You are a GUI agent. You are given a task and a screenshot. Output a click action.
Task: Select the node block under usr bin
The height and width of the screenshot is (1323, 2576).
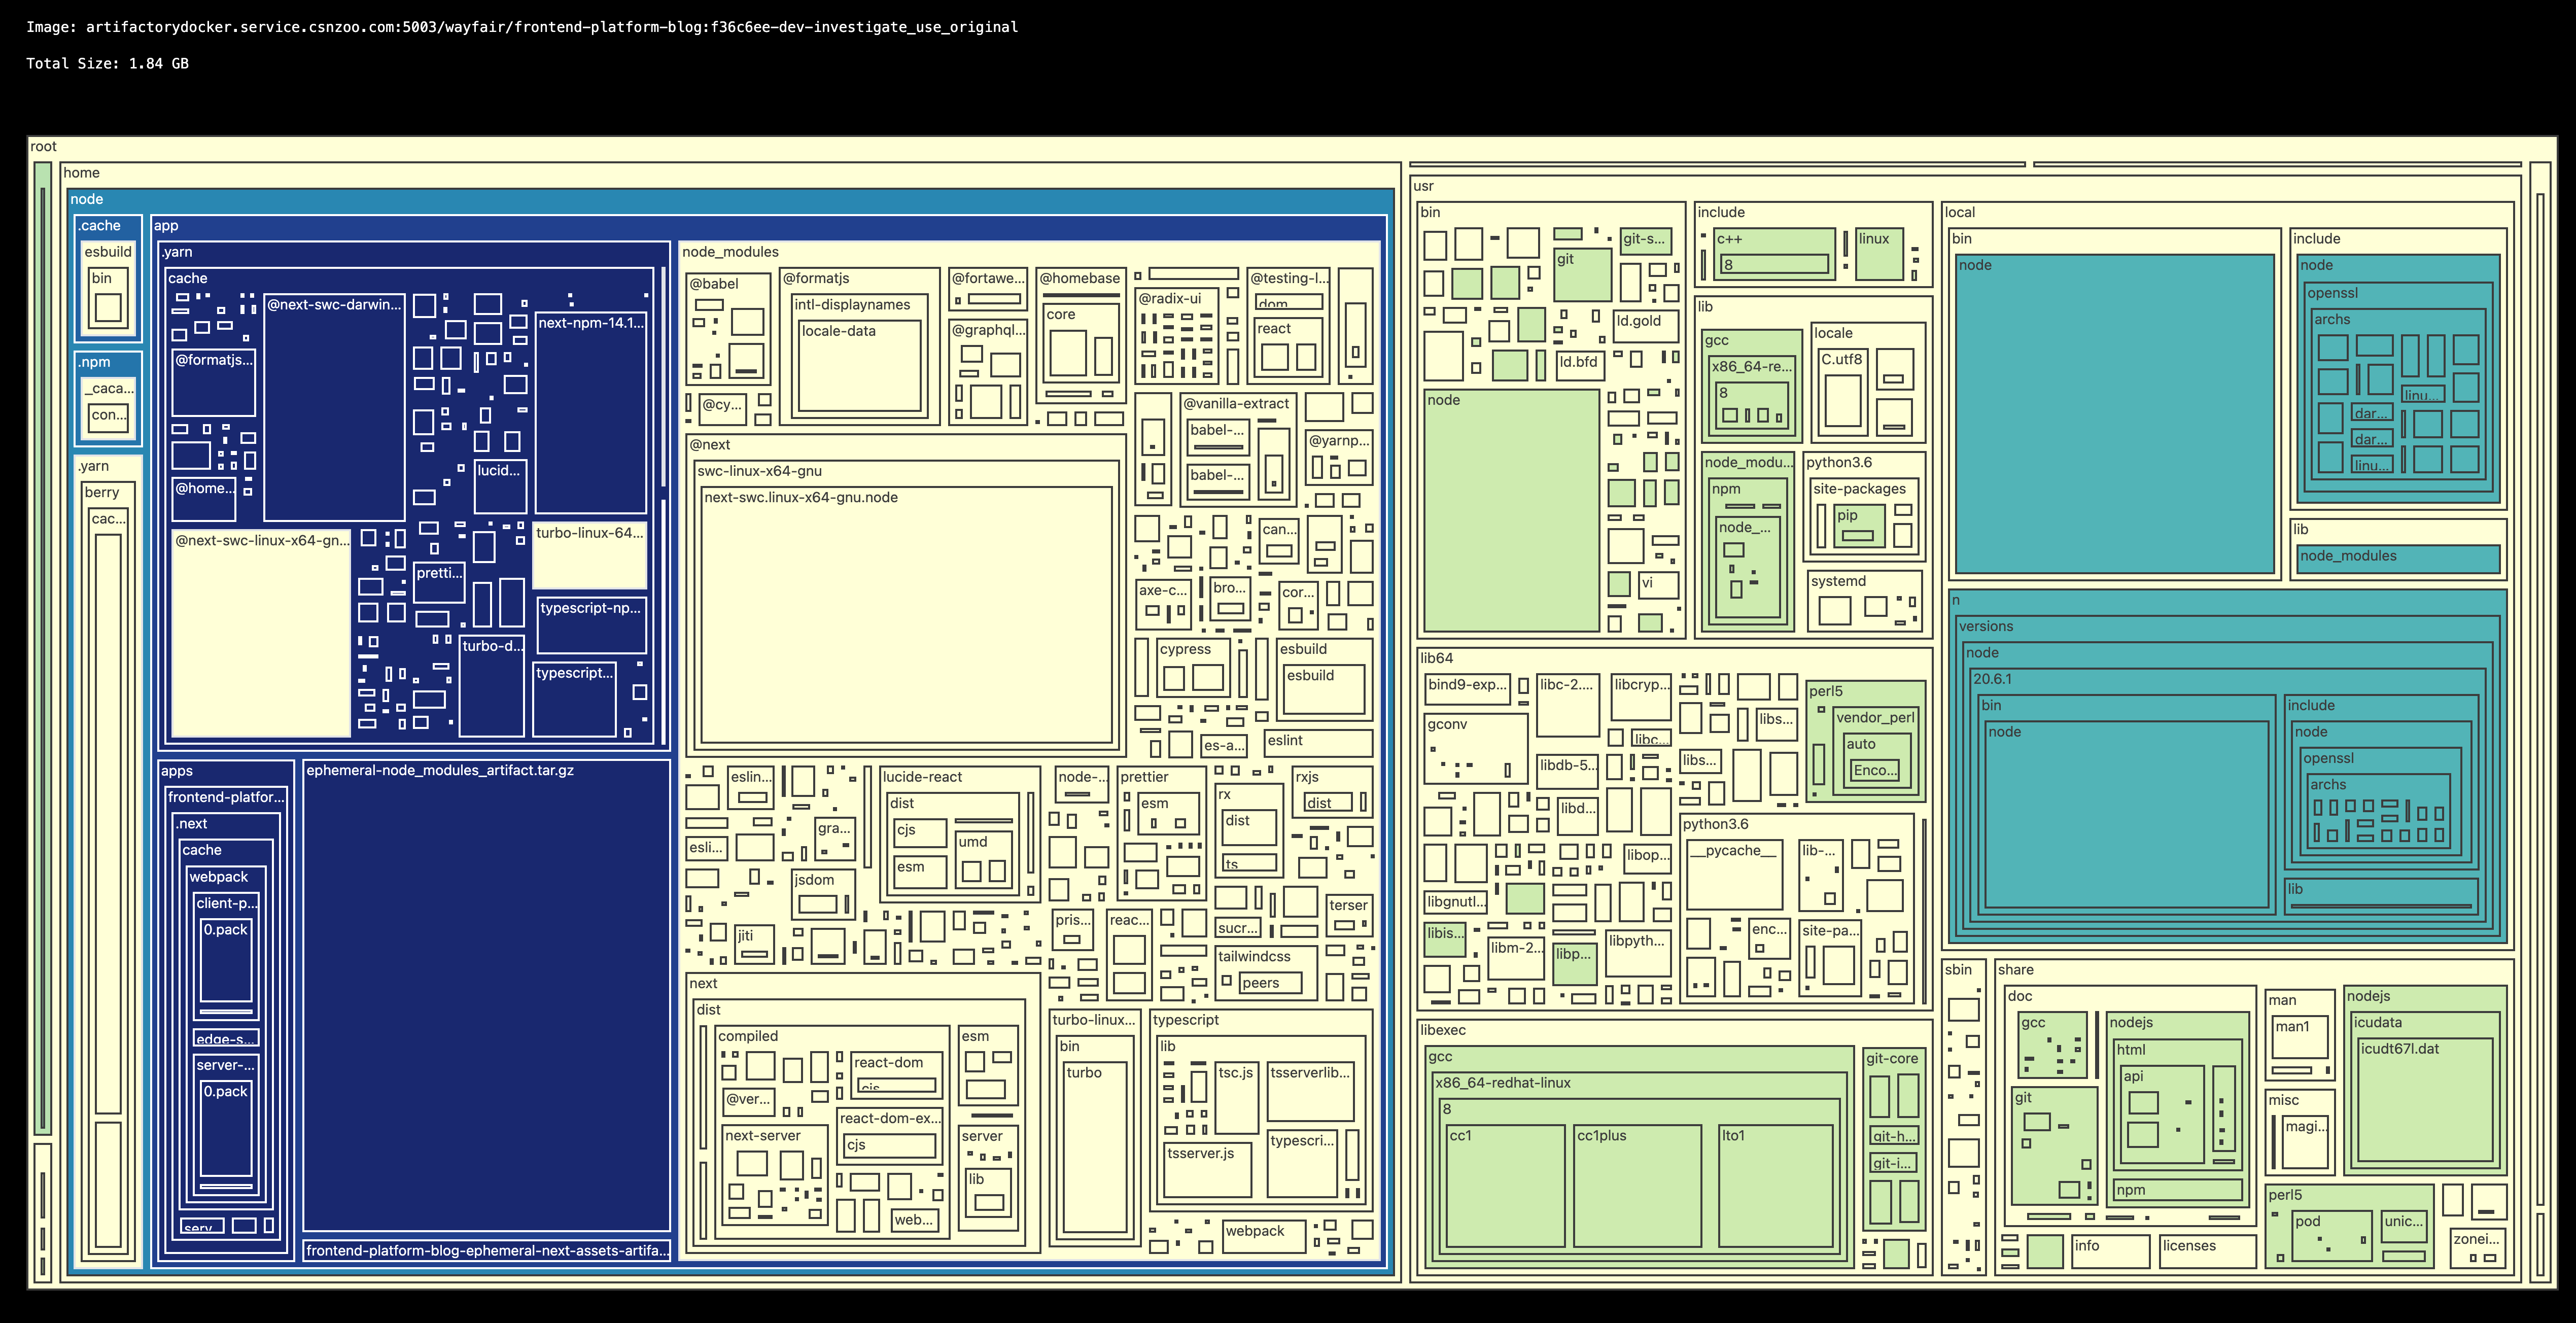1511,510
